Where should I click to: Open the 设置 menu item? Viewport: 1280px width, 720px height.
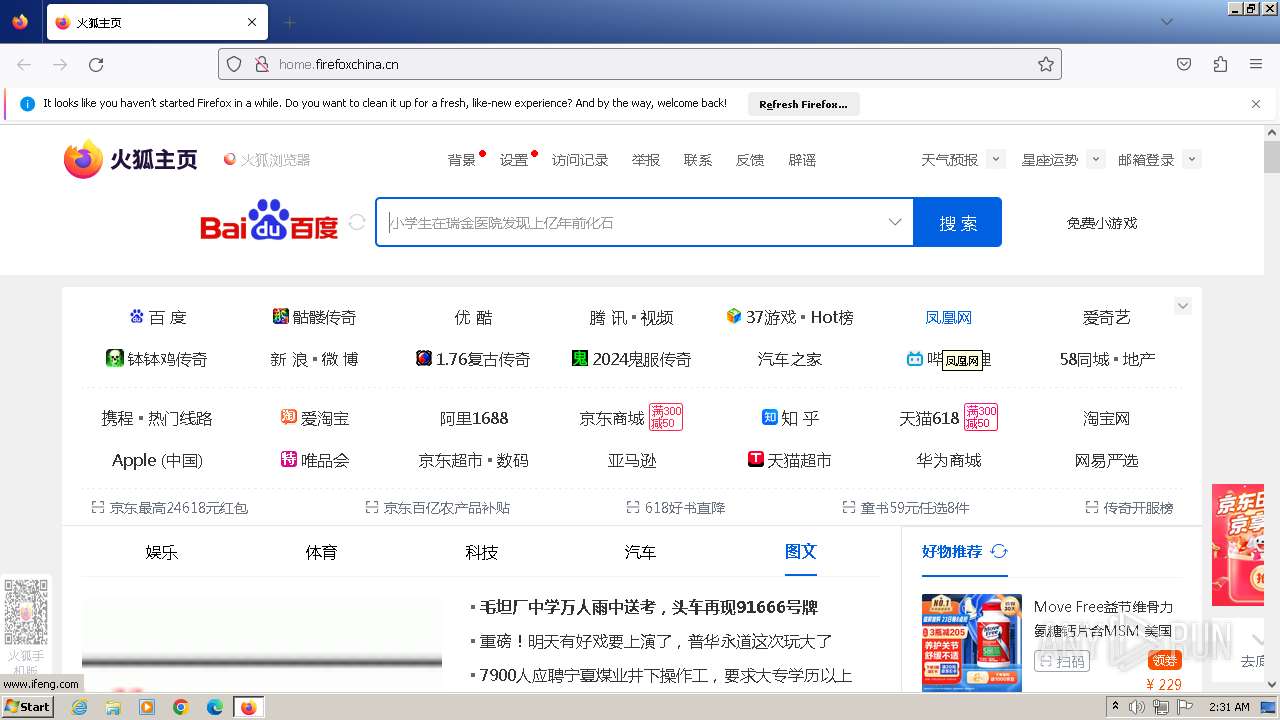pos(514,160)
